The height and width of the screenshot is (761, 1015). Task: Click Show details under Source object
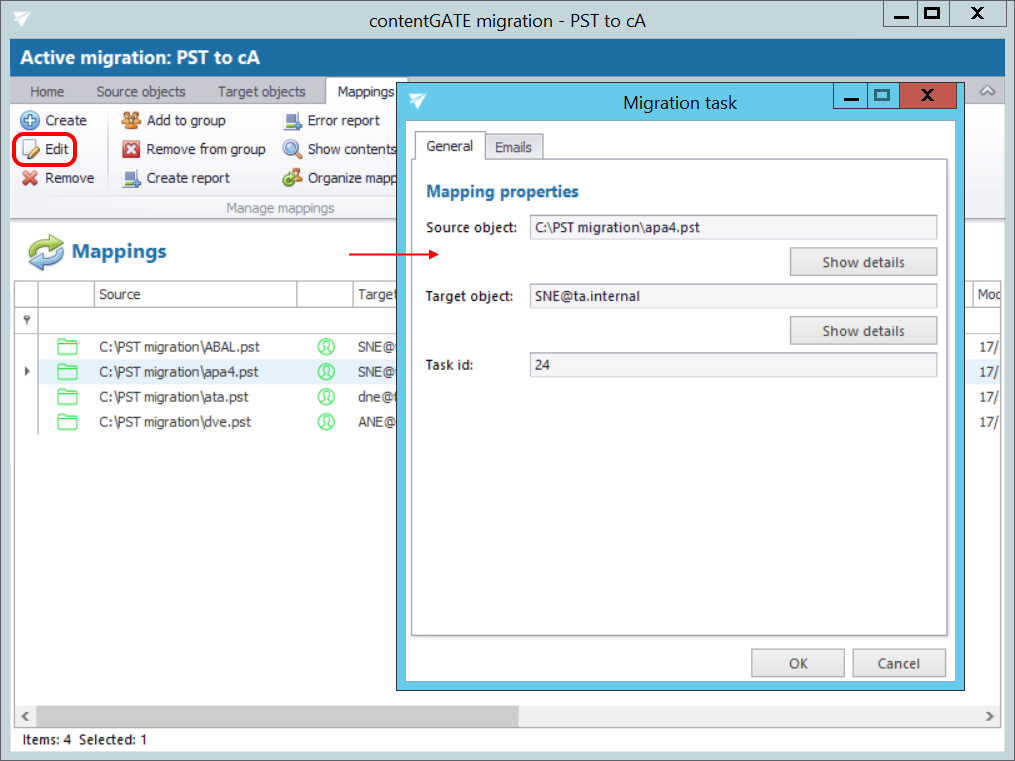[863, 262]
